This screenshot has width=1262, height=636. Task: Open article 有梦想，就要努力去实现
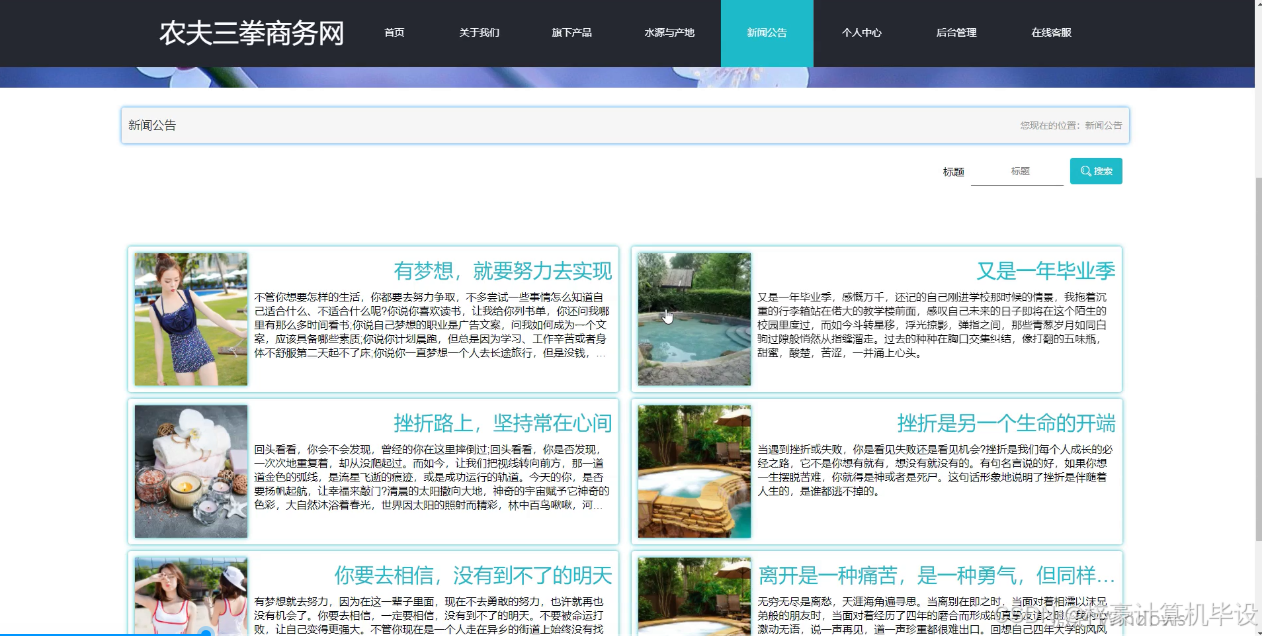(502, 271)
